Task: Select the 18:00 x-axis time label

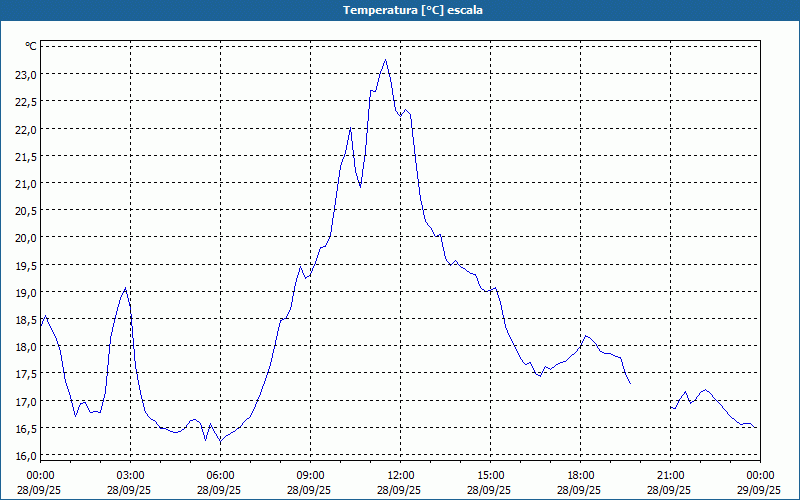Action: click(580, 475)
